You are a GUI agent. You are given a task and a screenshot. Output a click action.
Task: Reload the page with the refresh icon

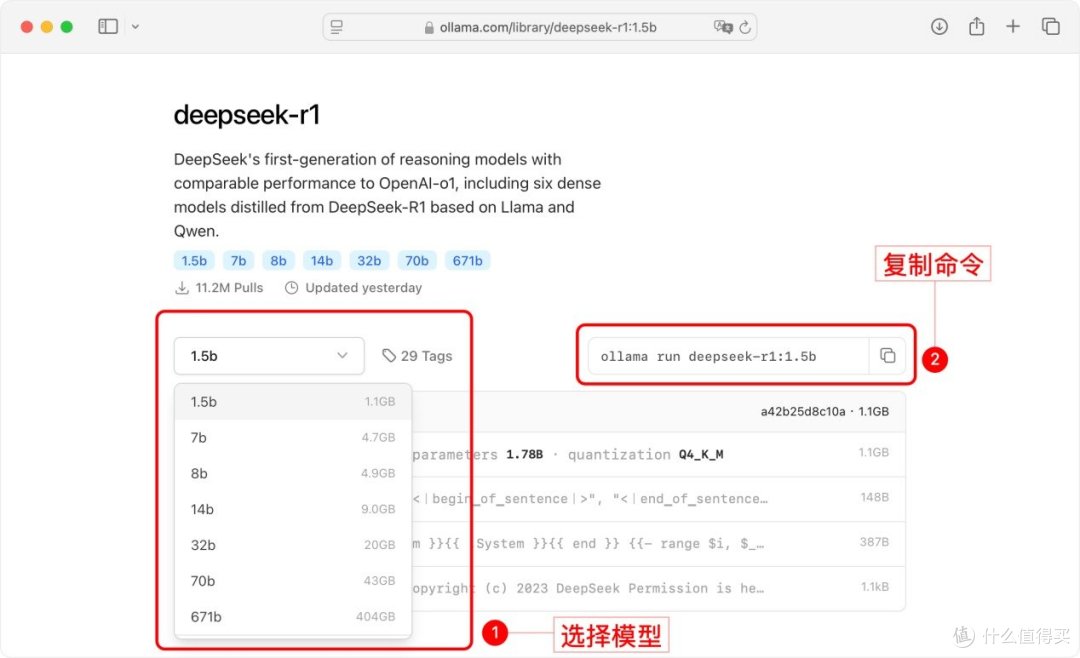coord(745,28)
